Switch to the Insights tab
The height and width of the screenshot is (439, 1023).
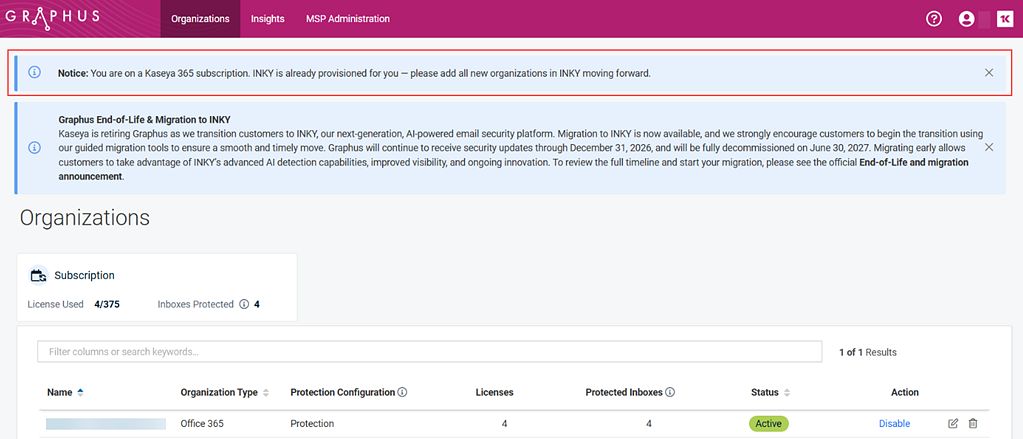pos(267,19)
